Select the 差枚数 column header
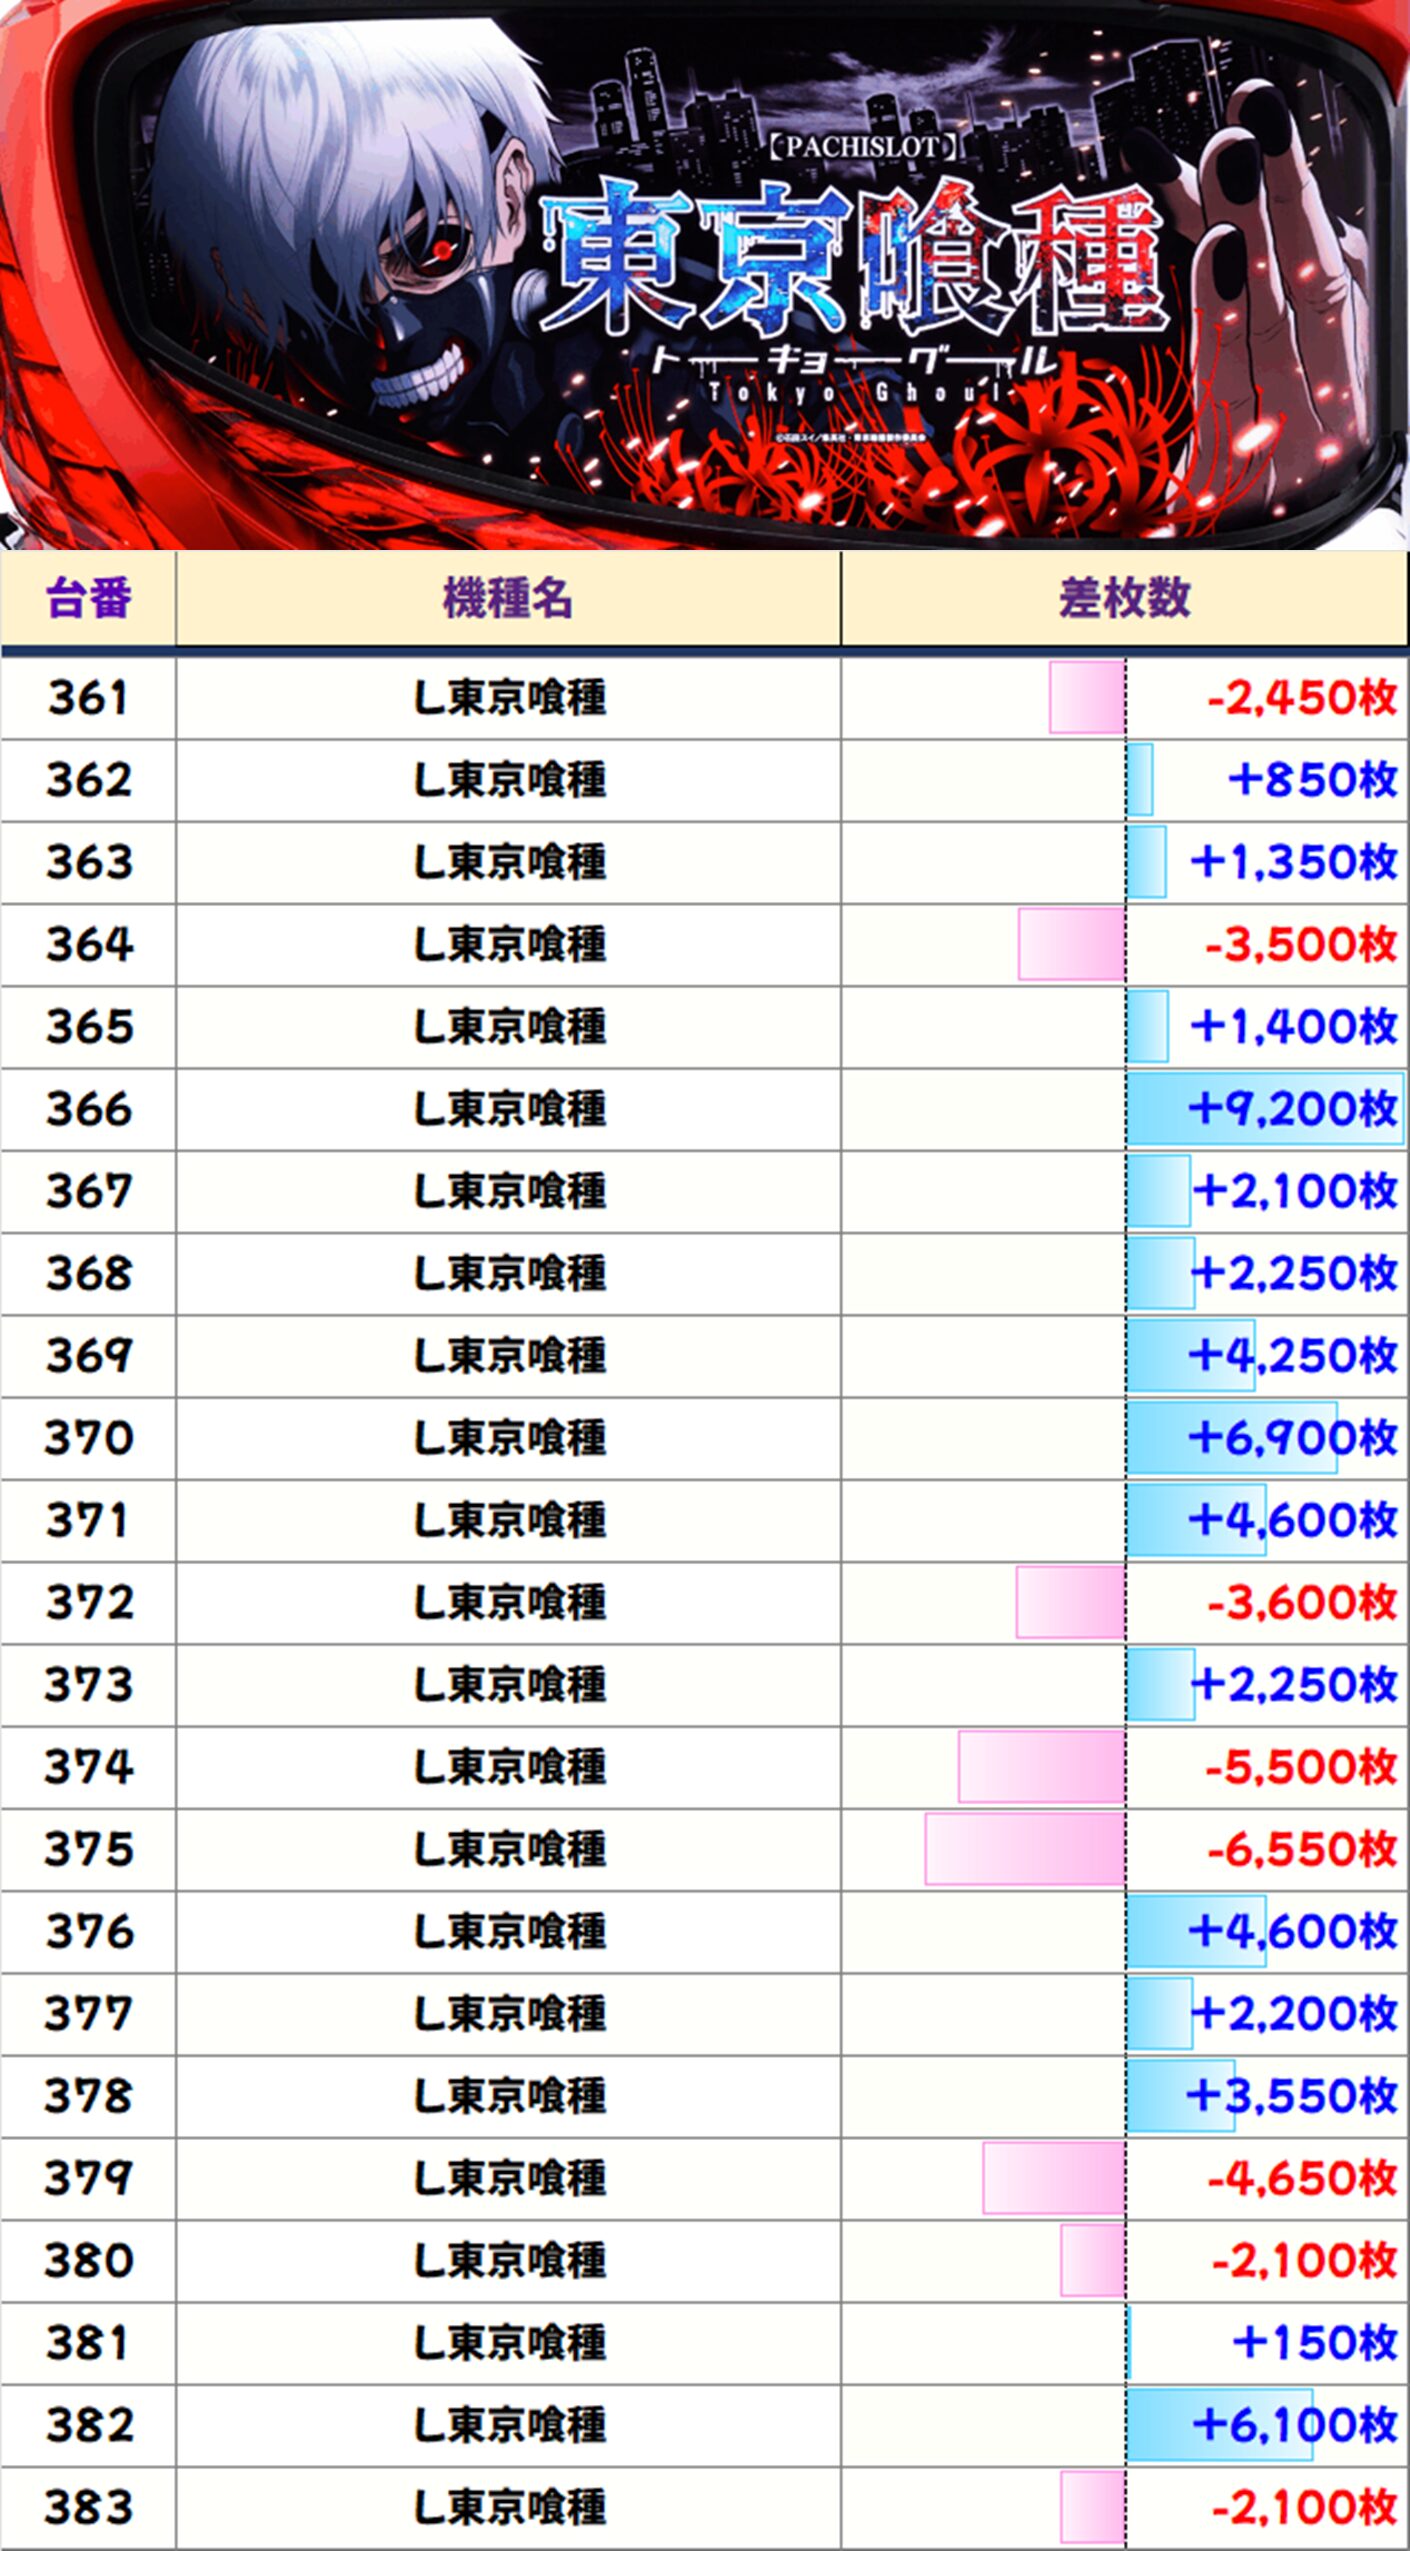 click(x=1124, y=599)
